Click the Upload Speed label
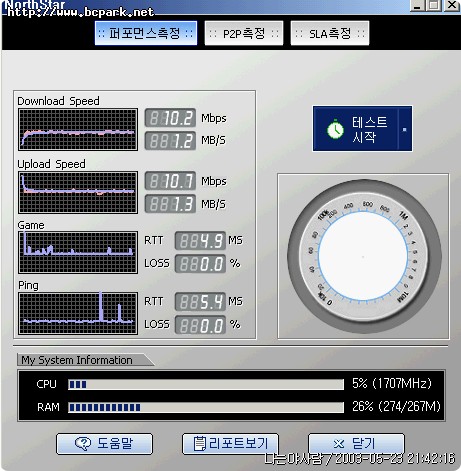The height and width of the screenshot is (471, 461). tap(51, 164)
